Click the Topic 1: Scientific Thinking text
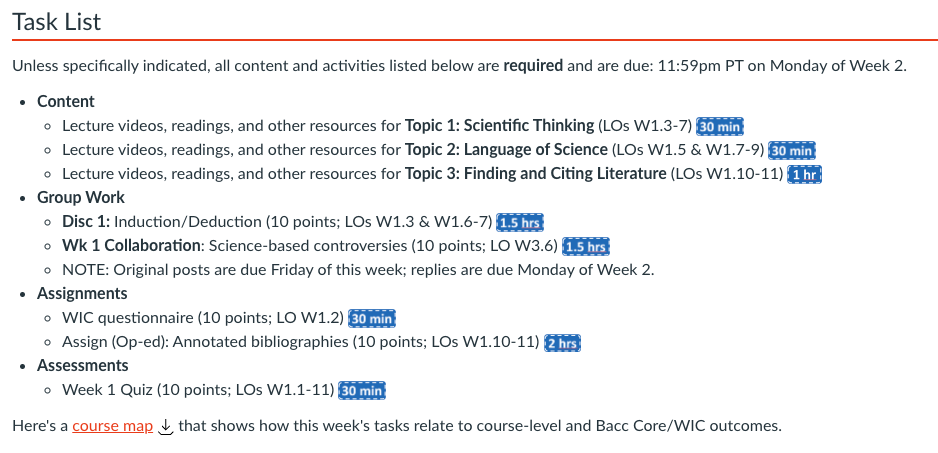This screenshot has height=453, width=938. click(x=499, y=126)
